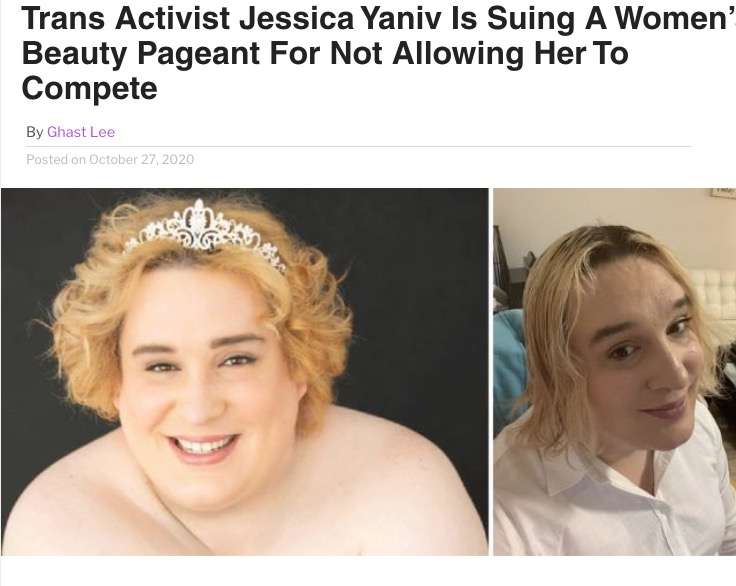Click Trans Activist at the headline start
The width and height of the screenshot is (736, 586).
126,18
